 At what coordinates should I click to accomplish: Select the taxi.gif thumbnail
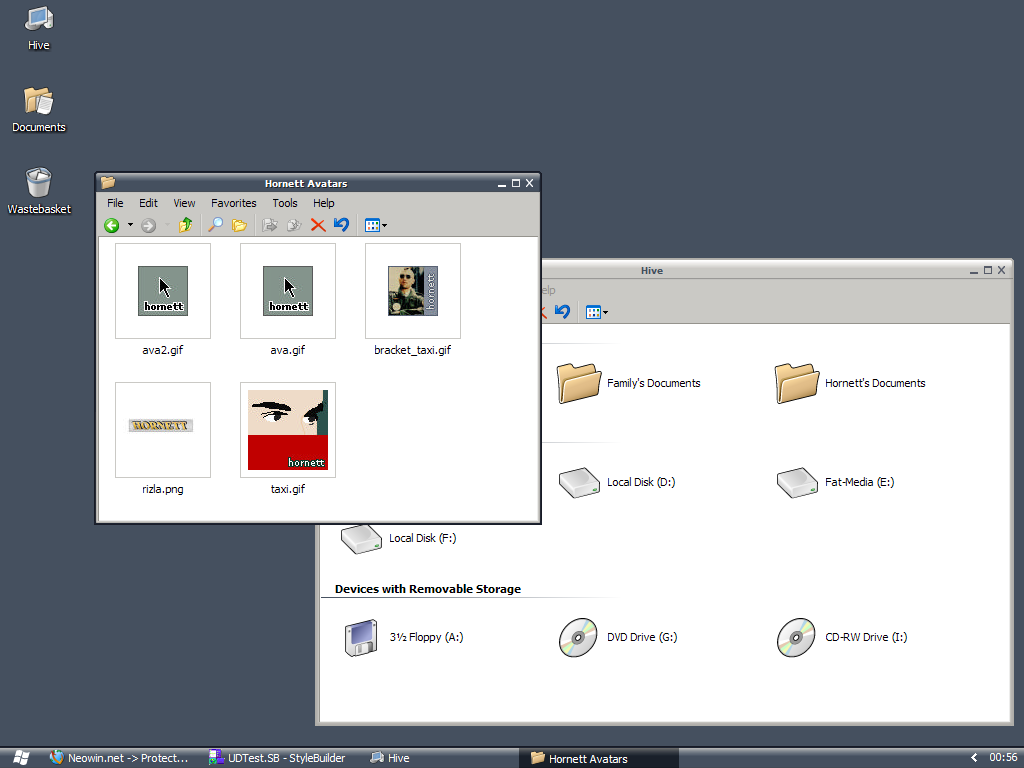(288, 430)
